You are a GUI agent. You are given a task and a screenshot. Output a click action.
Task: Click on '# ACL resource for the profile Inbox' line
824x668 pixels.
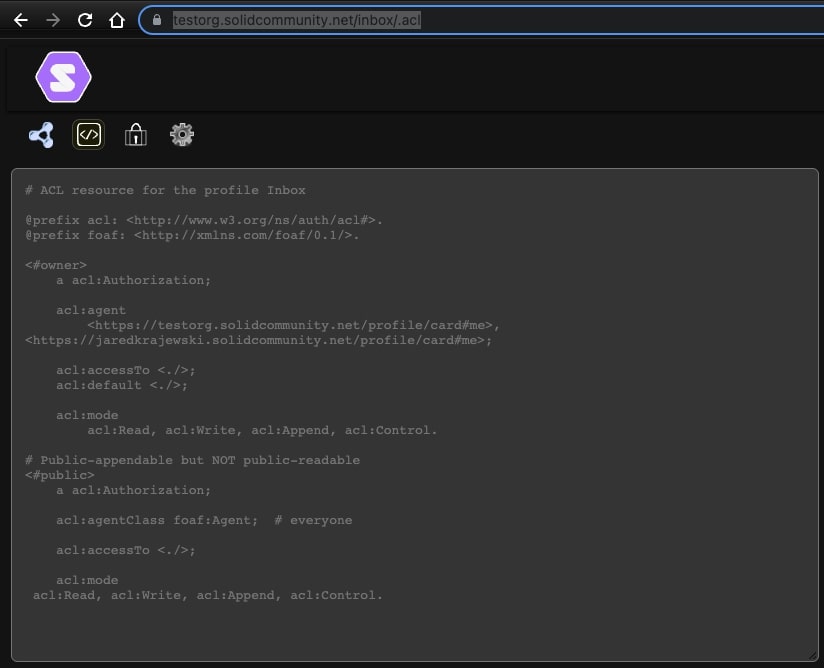tap(165, 190)
